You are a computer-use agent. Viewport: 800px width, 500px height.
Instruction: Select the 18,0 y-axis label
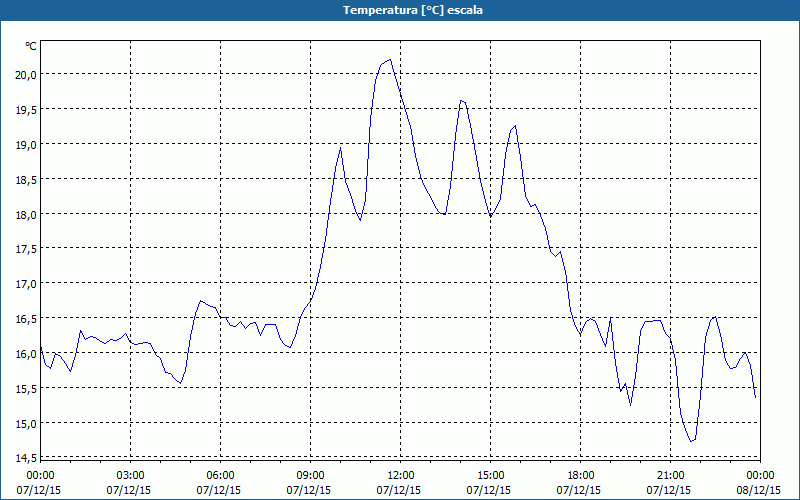(x=27, y=214)
